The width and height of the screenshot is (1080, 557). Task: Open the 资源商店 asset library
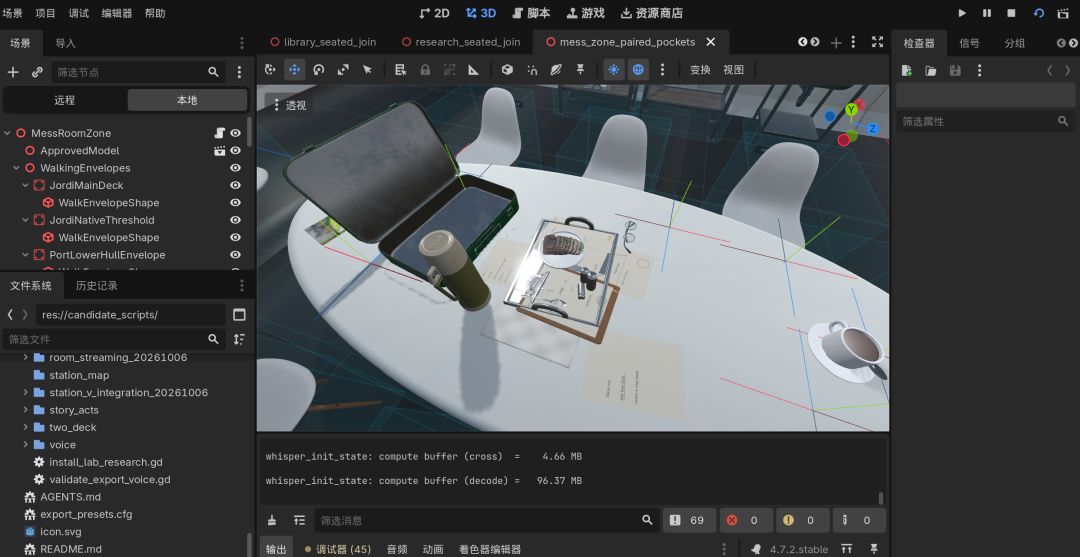652,13
